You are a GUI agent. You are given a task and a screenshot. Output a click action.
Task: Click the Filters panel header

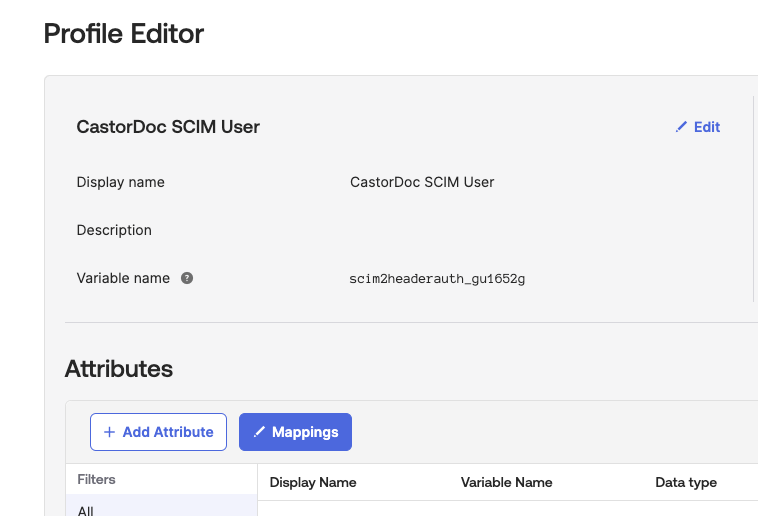click(97, 480)
